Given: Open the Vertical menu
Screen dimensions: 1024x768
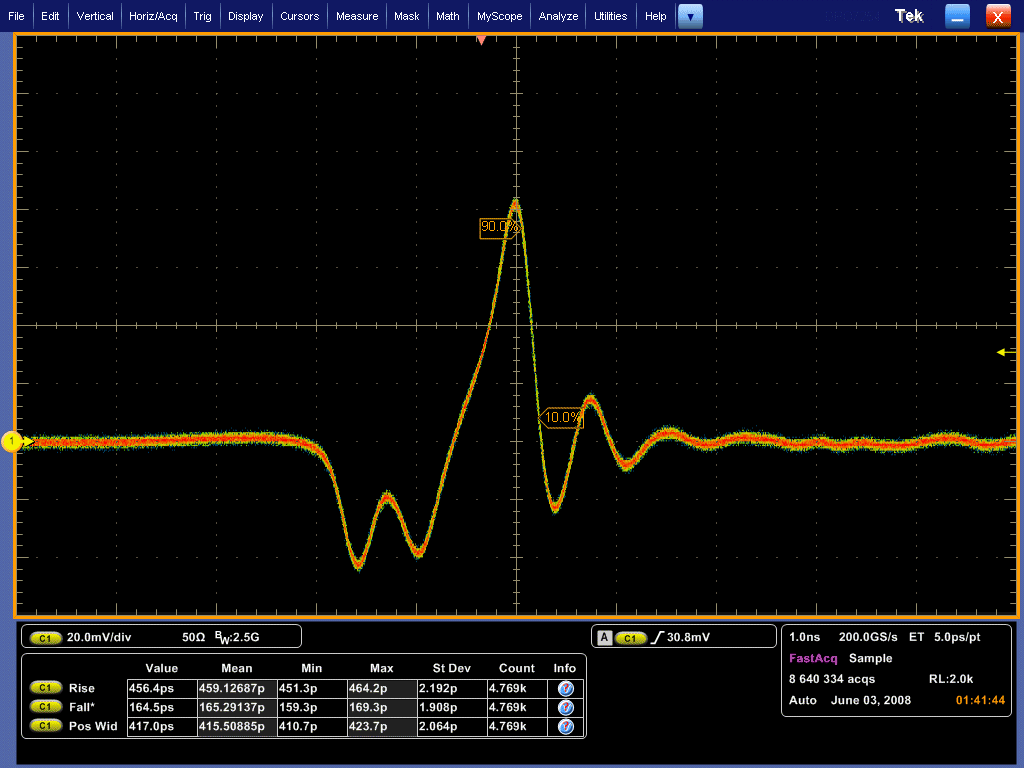Looking at the screenshot, I should tap(95, 16).
